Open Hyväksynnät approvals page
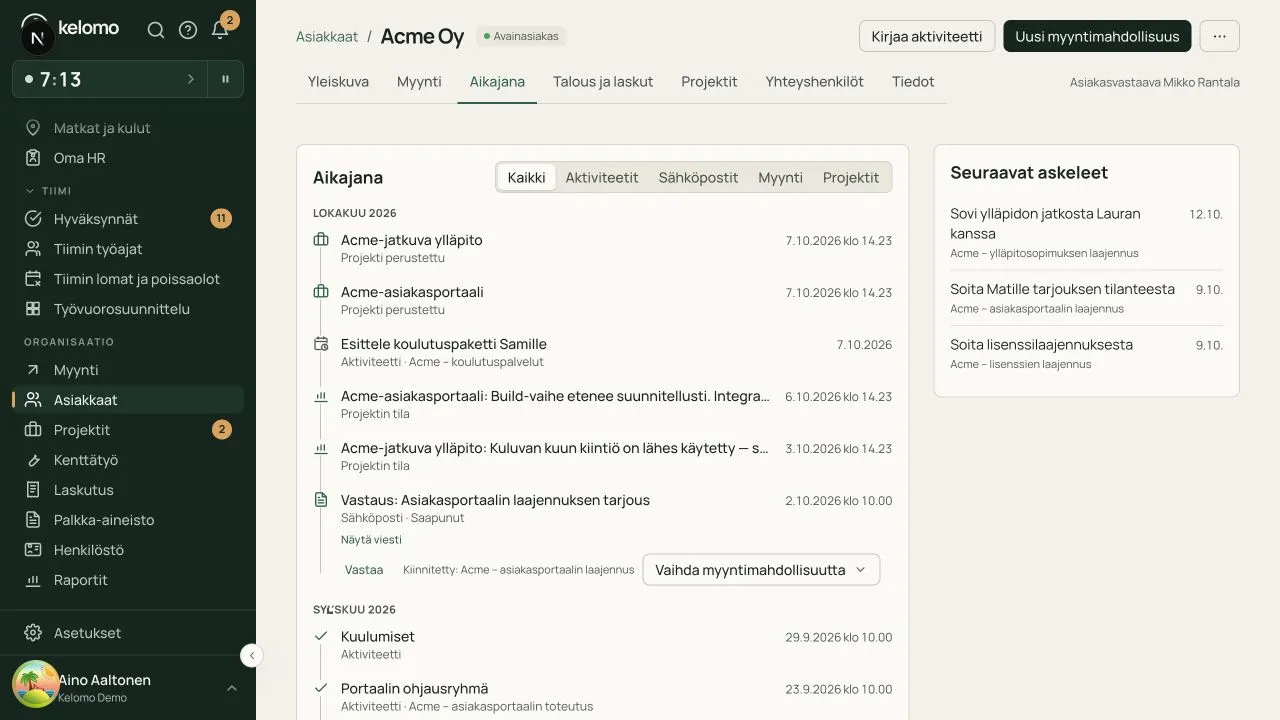The height and width of the screenshot is (720, 1280). 128,219
